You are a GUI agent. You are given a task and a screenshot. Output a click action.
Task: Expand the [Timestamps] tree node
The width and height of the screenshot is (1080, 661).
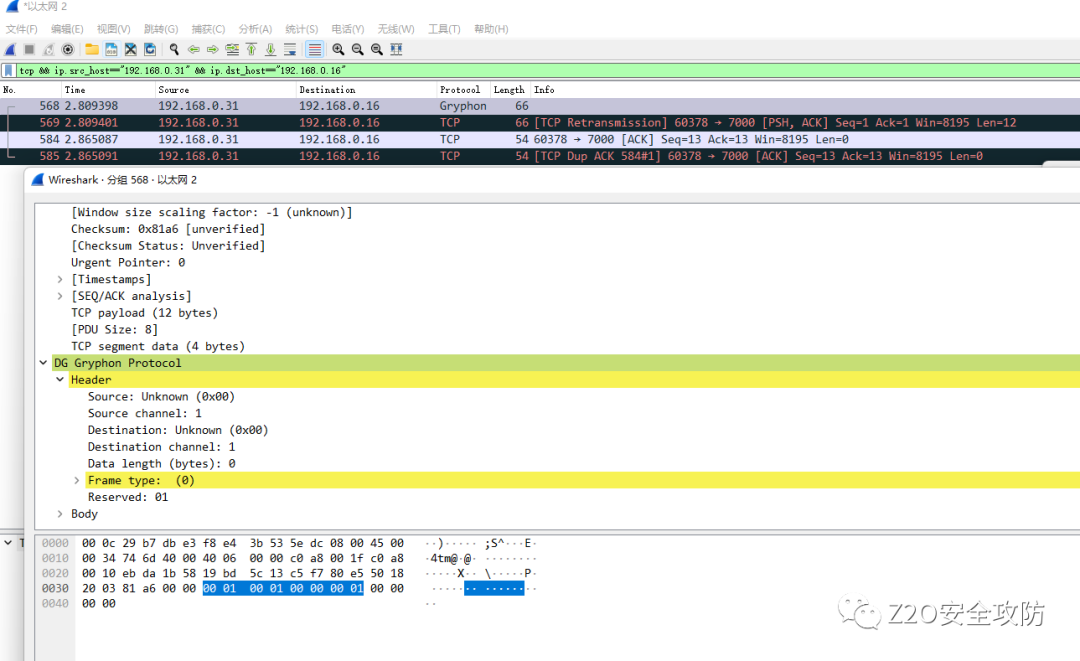coord(60,280)
